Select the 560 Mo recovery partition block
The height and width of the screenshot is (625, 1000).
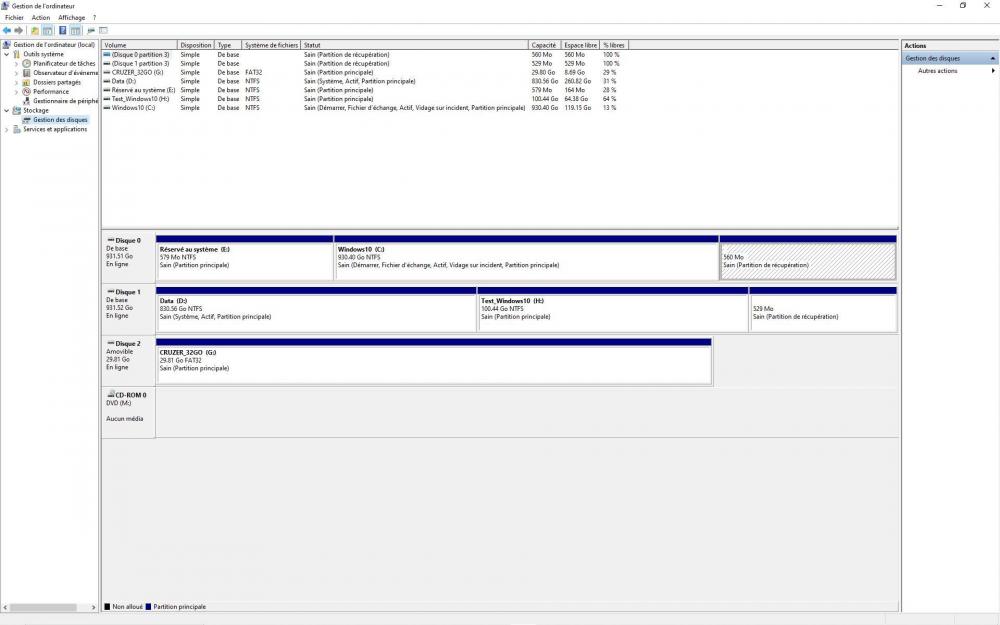pyautogui.click(x=808, y=258)
